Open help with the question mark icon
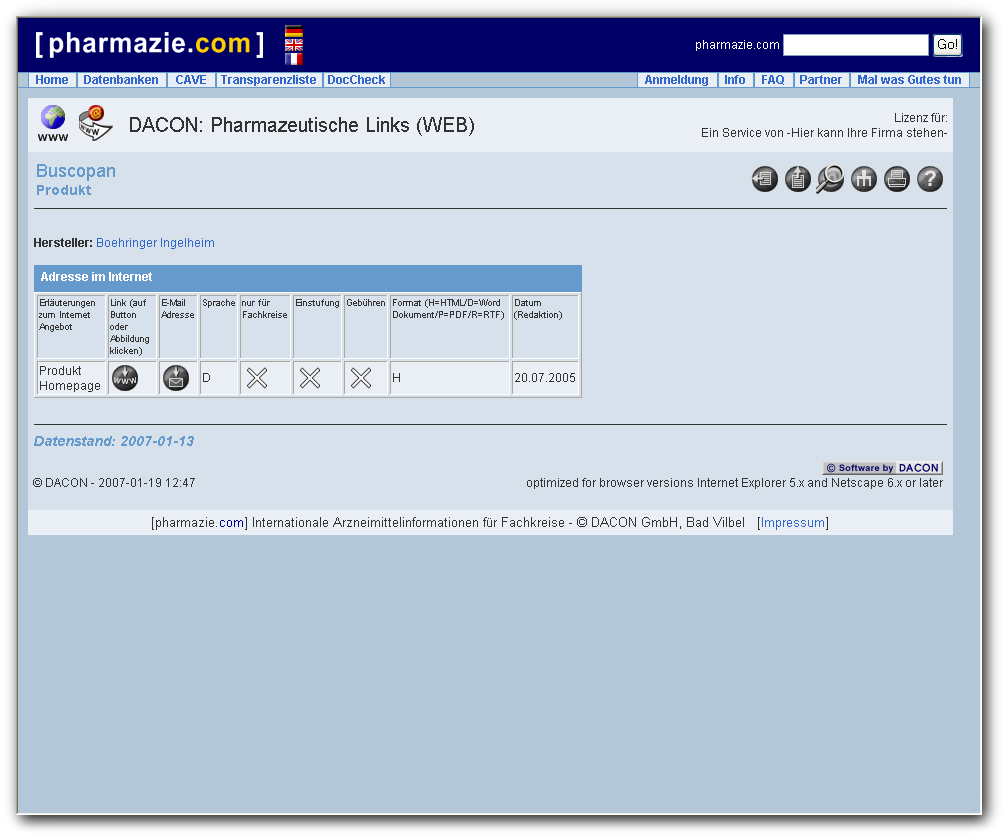1006x839 pixels. [929, 178]
